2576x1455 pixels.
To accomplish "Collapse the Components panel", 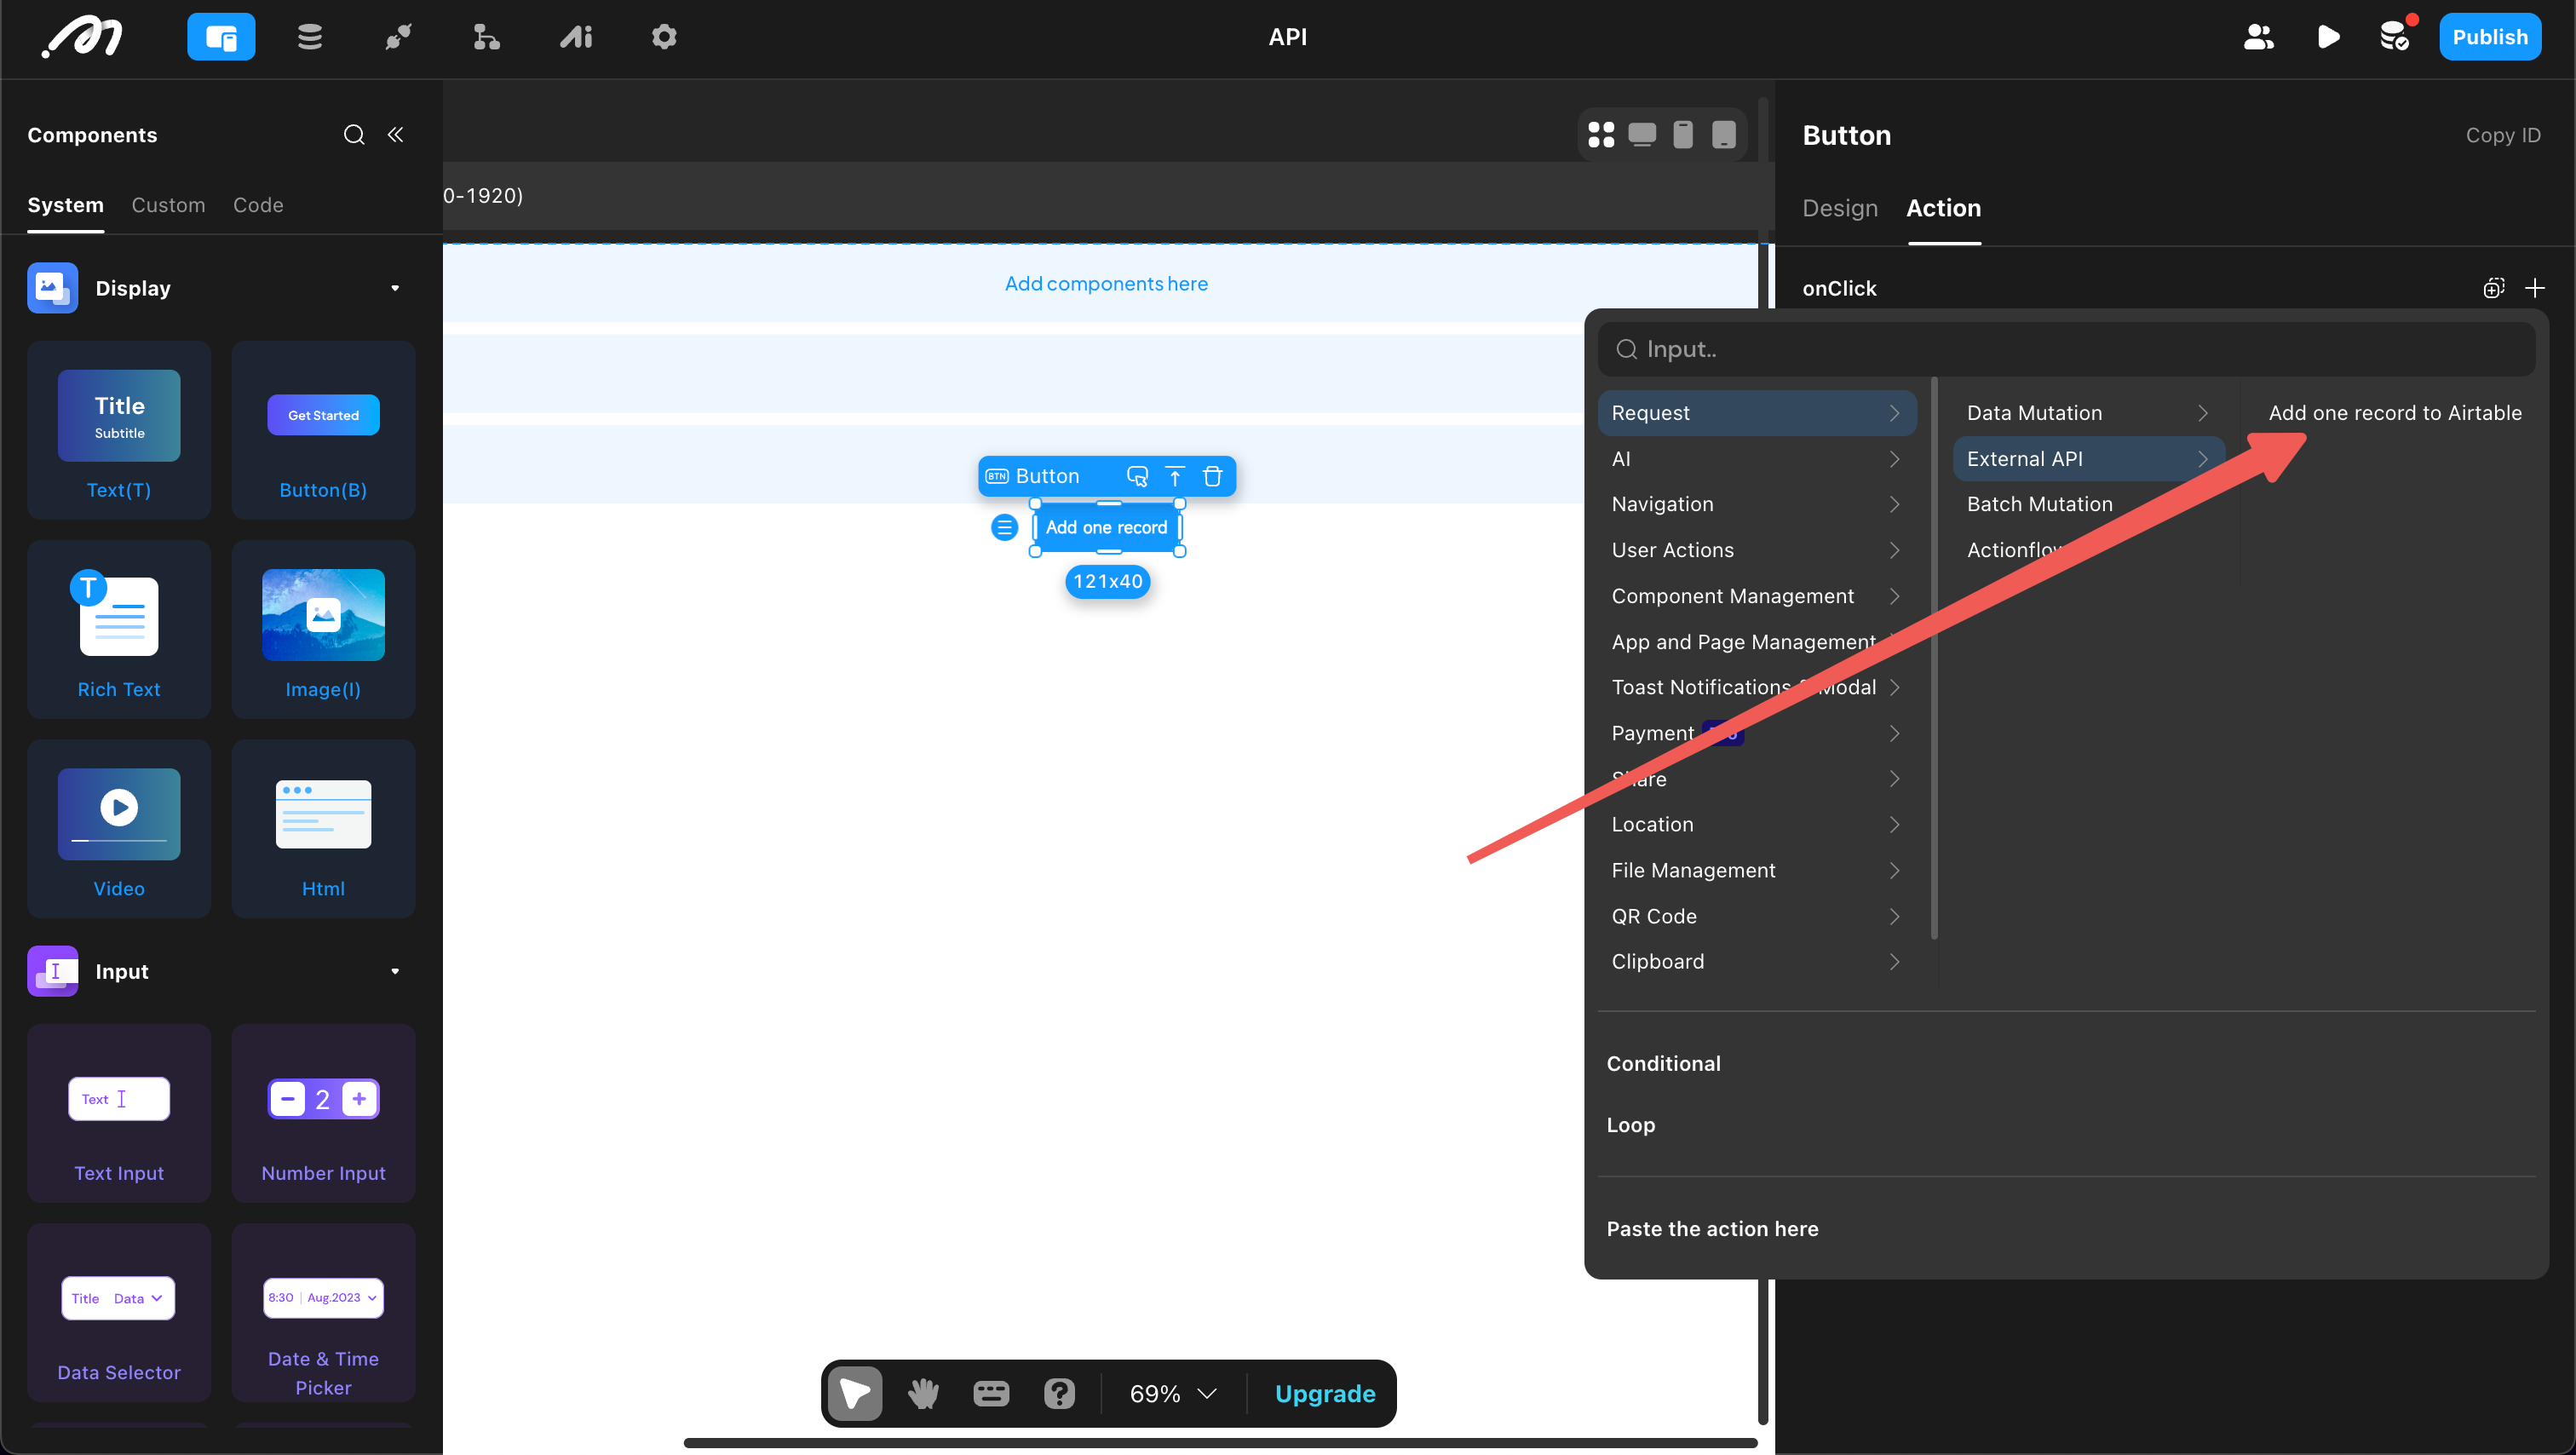I will point(396,135).
